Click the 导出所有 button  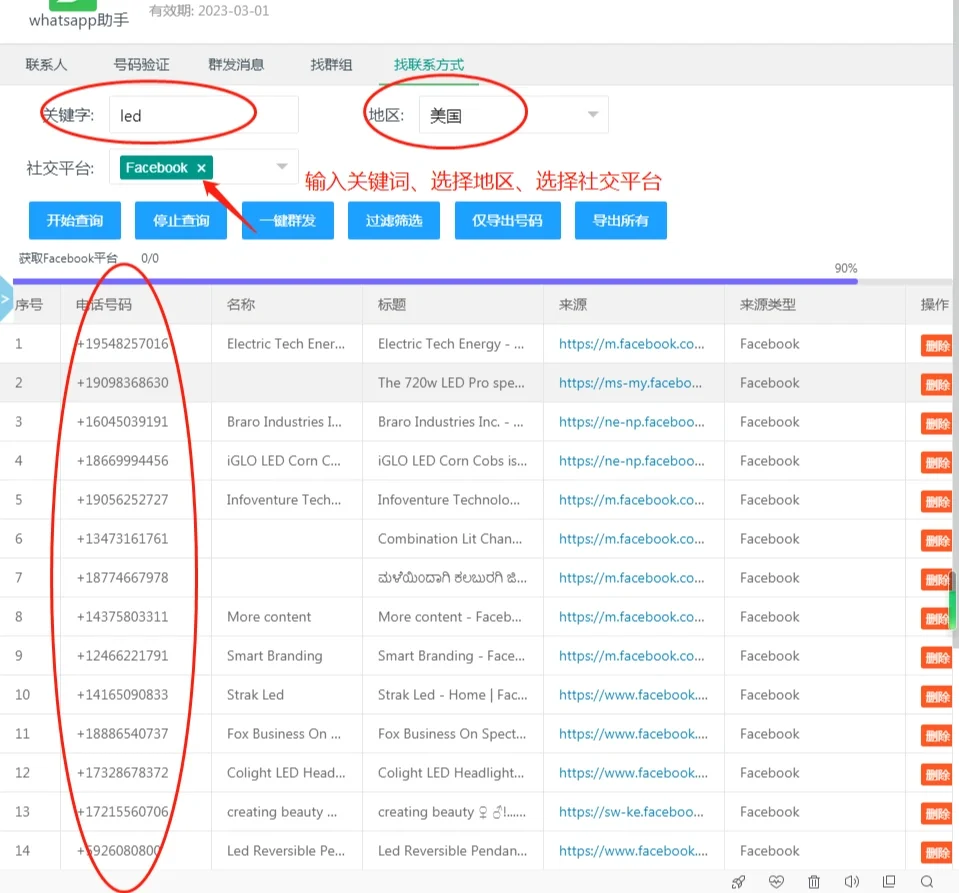(x=621, y=220)
